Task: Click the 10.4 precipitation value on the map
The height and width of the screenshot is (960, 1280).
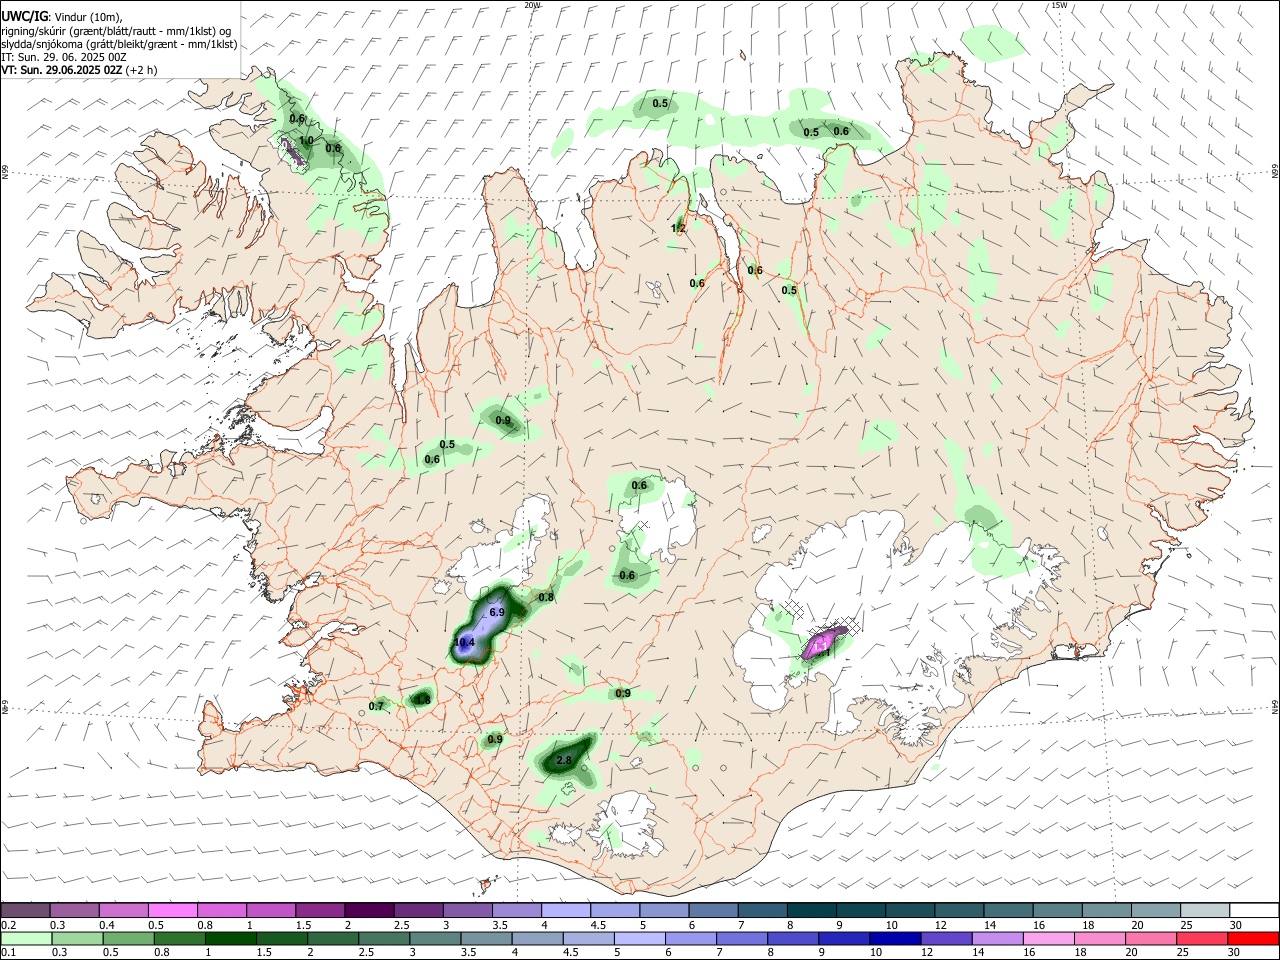Action: pyautogui.click(x=464, y=642)
